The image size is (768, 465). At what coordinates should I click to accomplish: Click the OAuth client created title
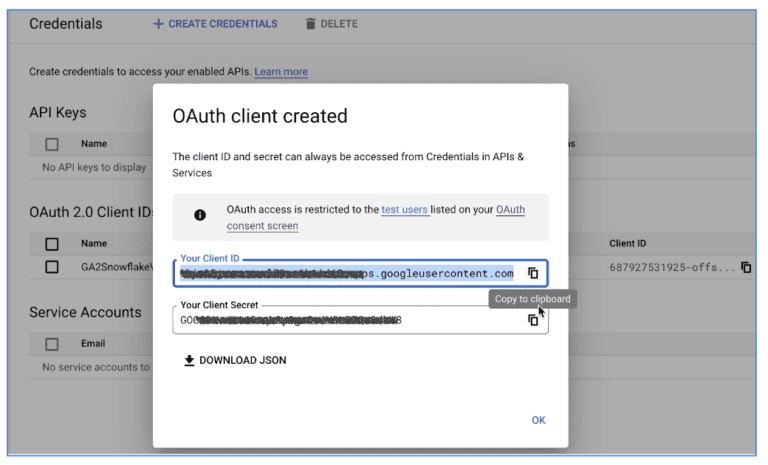point(260,117)
